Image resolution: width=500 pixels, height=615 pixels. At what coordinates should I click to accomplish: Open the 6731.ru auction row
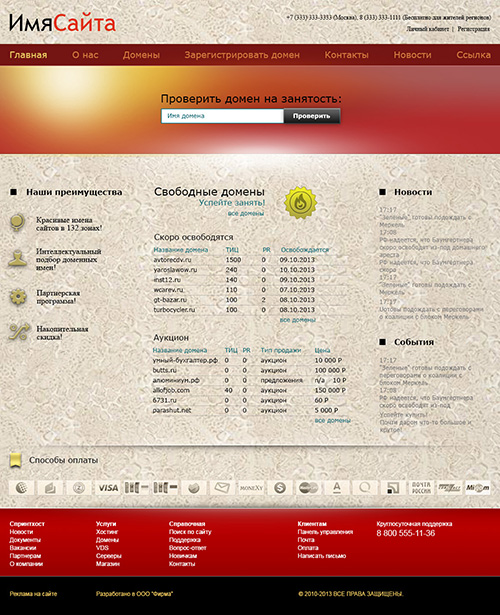point(249,400)
